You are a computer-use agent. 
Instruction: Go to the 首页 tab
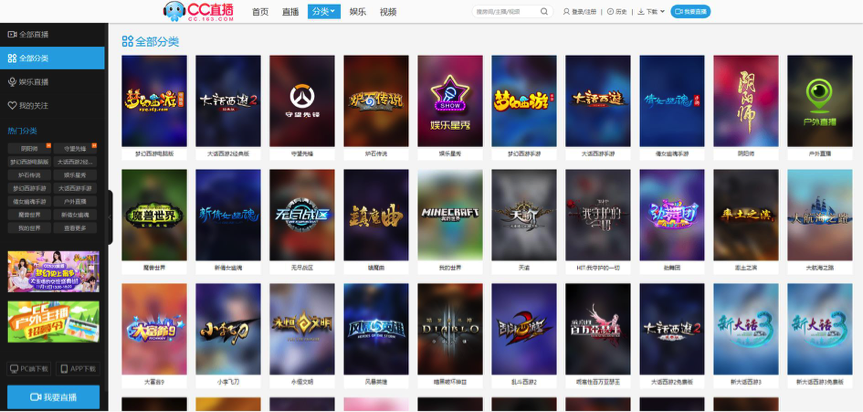tap(260, 12)
